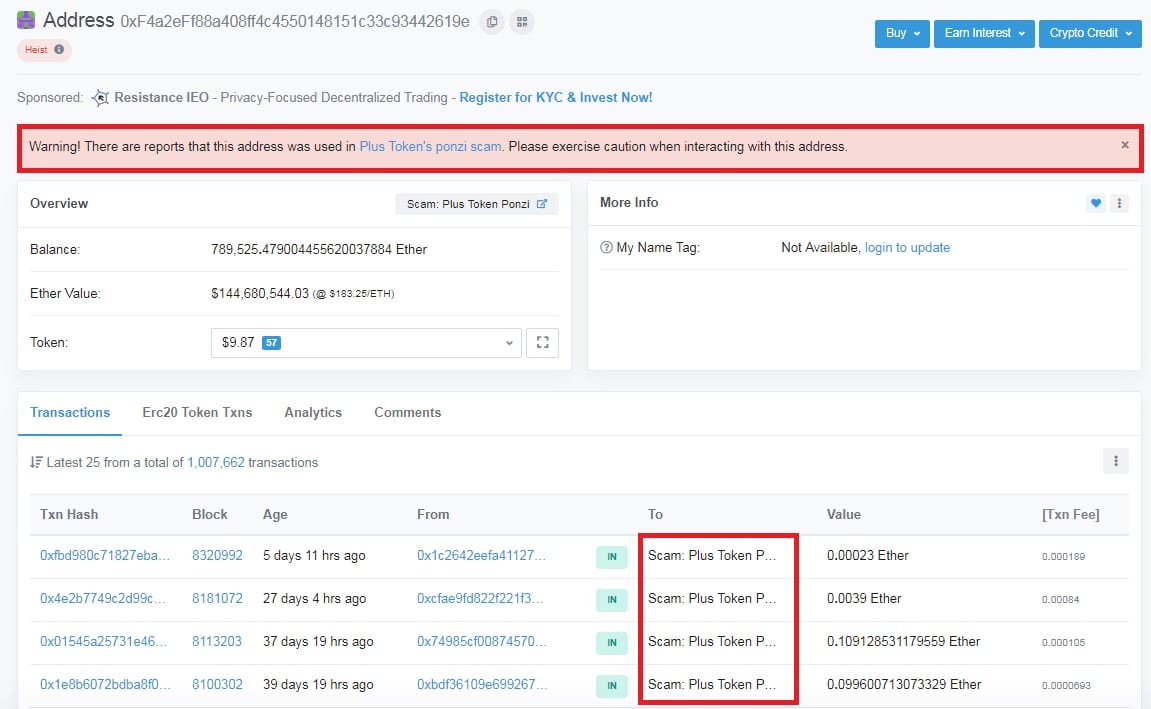
Task: Open block 8320992
Action: 217,556
